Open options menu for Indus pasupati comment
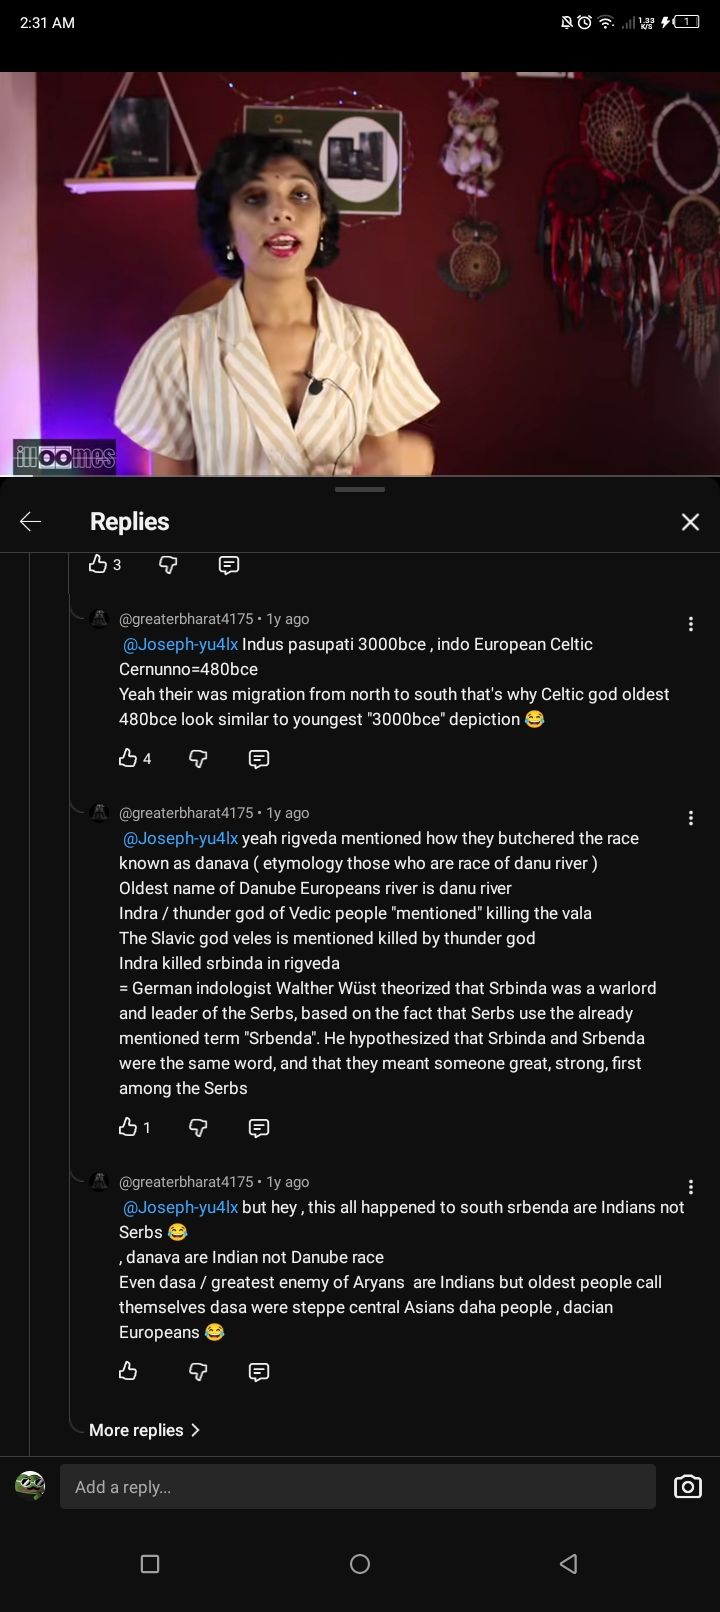 pyautogui.click(x=690, y=624)
